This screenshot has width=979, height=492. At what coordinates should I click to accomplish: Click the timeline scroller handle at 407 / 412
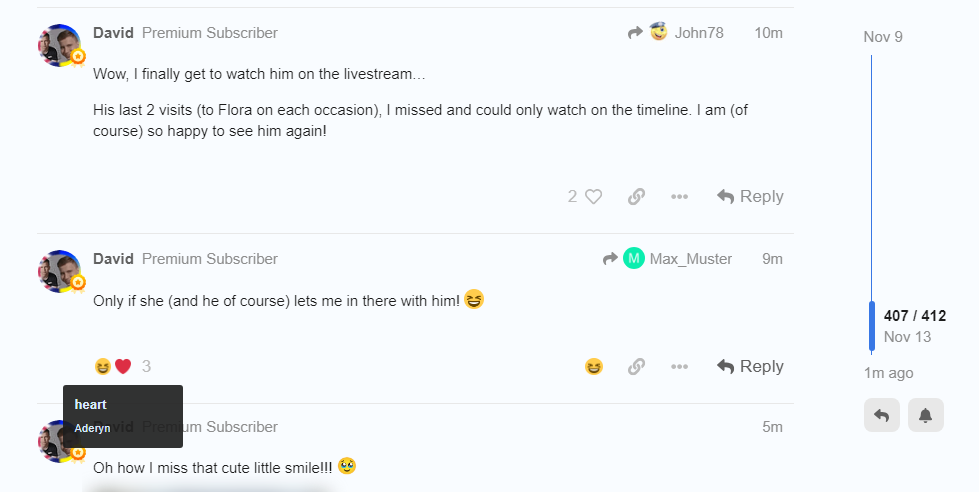tap(872, 326)
